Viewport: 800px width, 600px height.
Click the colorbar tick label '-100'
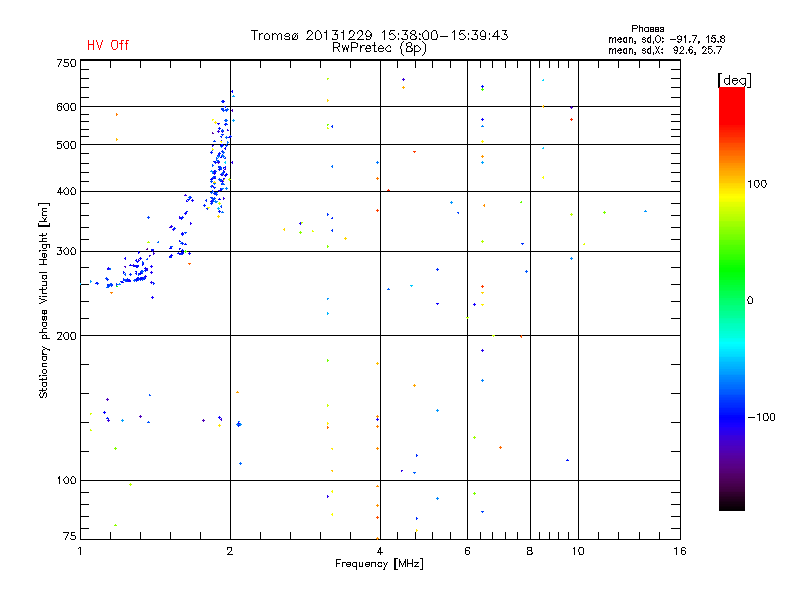coord(761,417)
